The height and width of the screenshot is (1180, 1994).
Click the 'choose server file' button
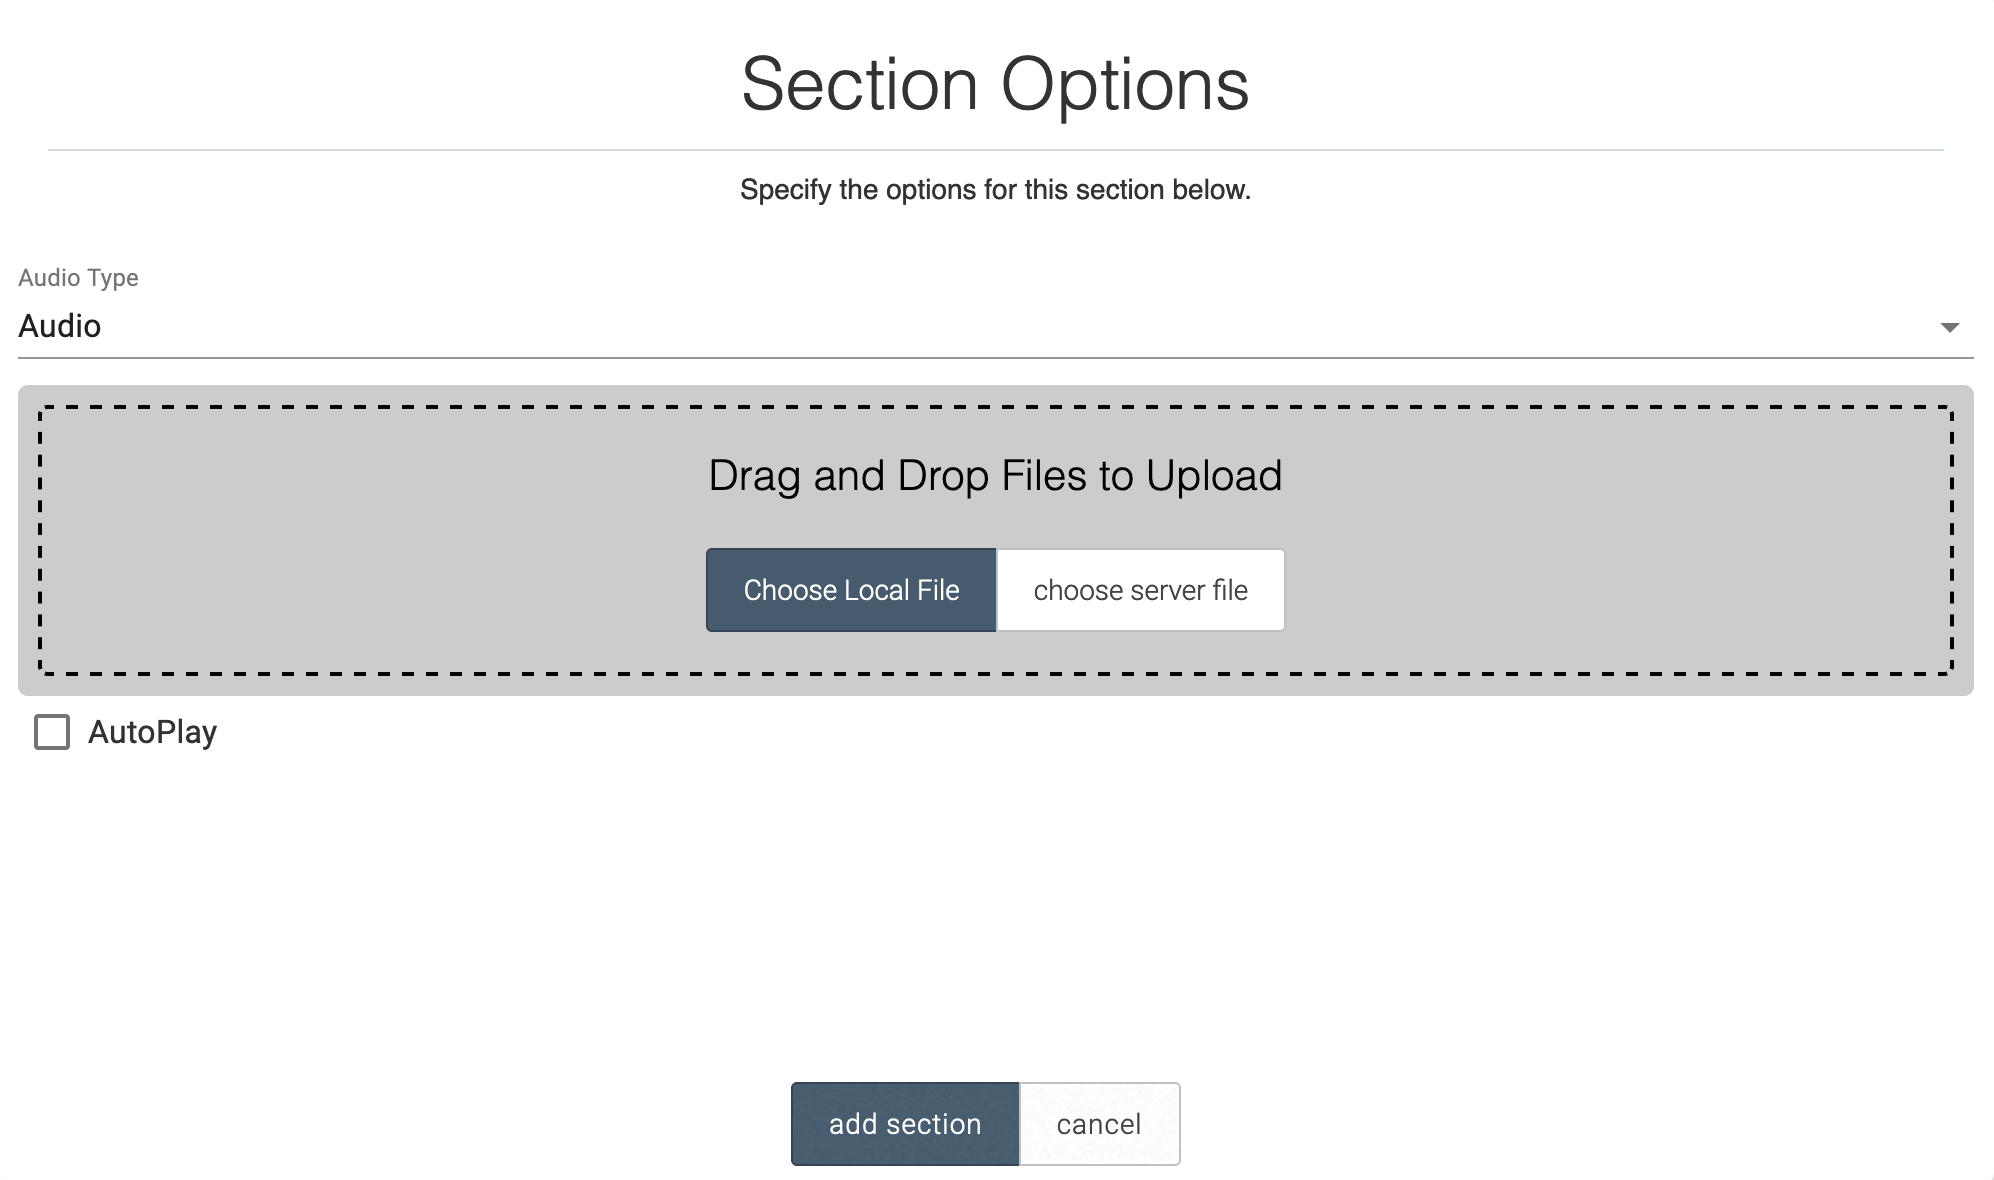point(1140,590)
